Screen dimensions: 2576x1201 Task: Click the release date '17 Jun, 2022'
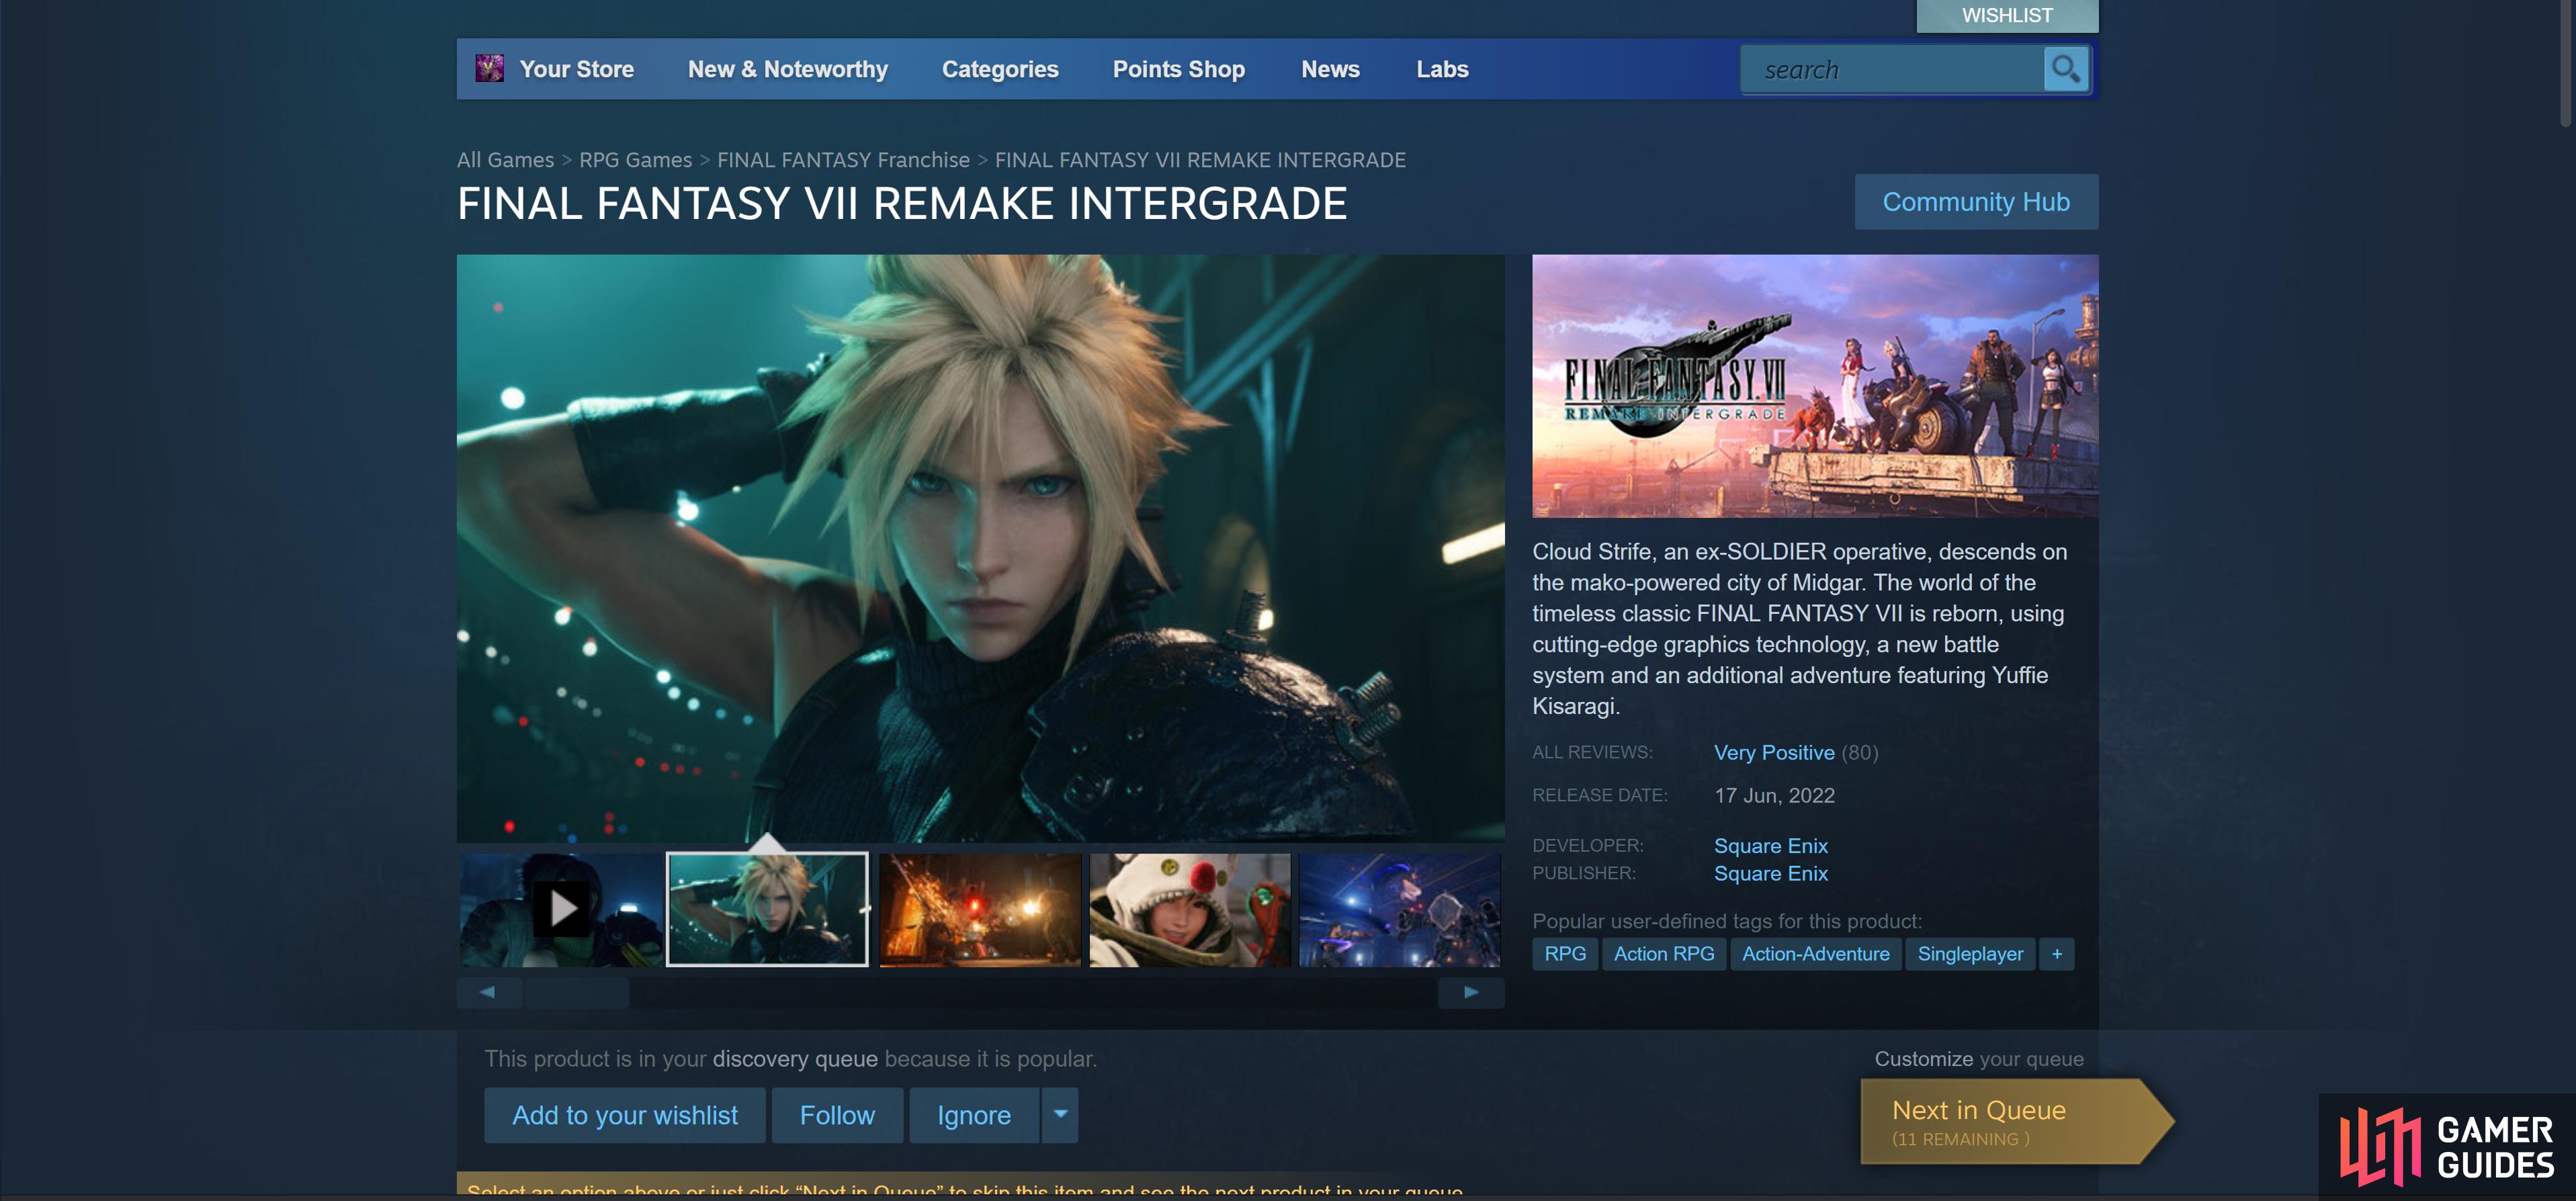[x=1774, y=795]
